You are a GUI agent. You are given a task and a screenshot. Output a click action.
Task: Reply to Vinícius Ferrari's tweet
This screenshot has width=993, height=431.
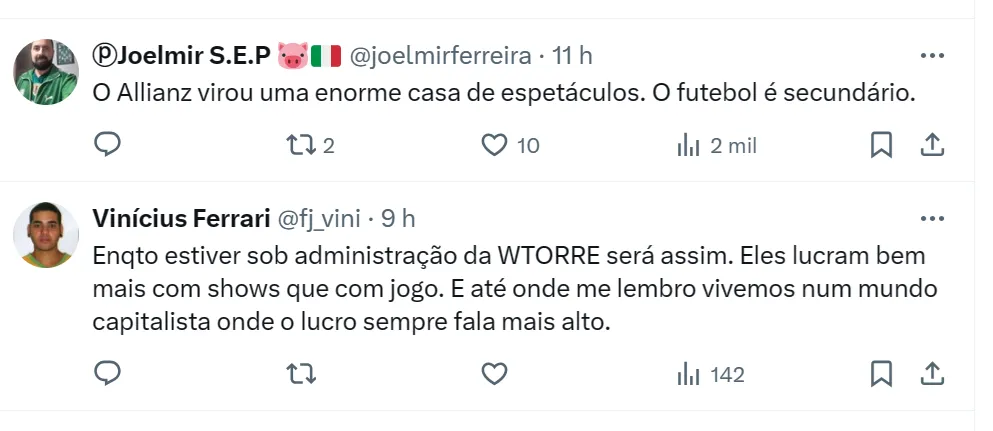pyautogui.click(x=108, y=374)
